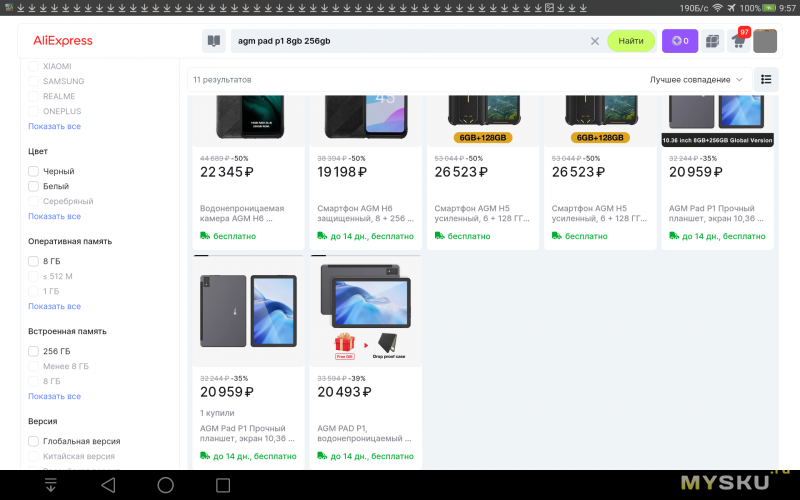Click the 11 результатов count text
The height and width of the screenshot is (500, 800).
[x=222, y=80]
